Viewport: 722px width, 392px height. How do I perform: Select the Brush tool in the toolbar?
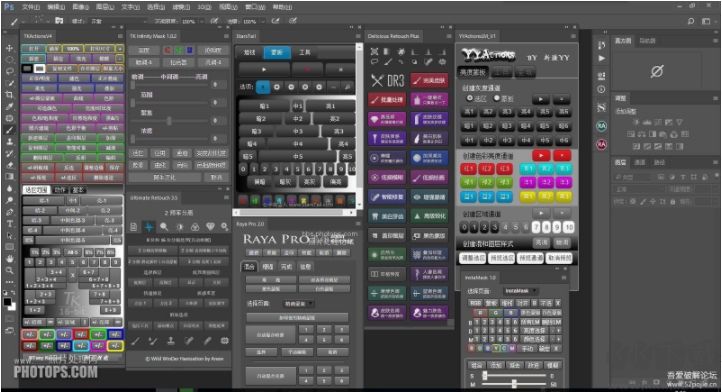point(9,130)
